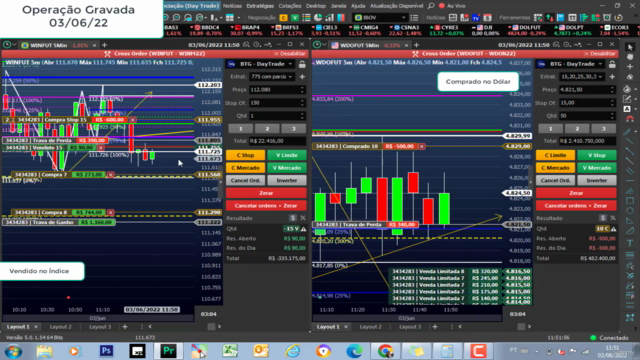Open the Cotações menu
The image size is (640, 360).
click(x=290, y=6)
